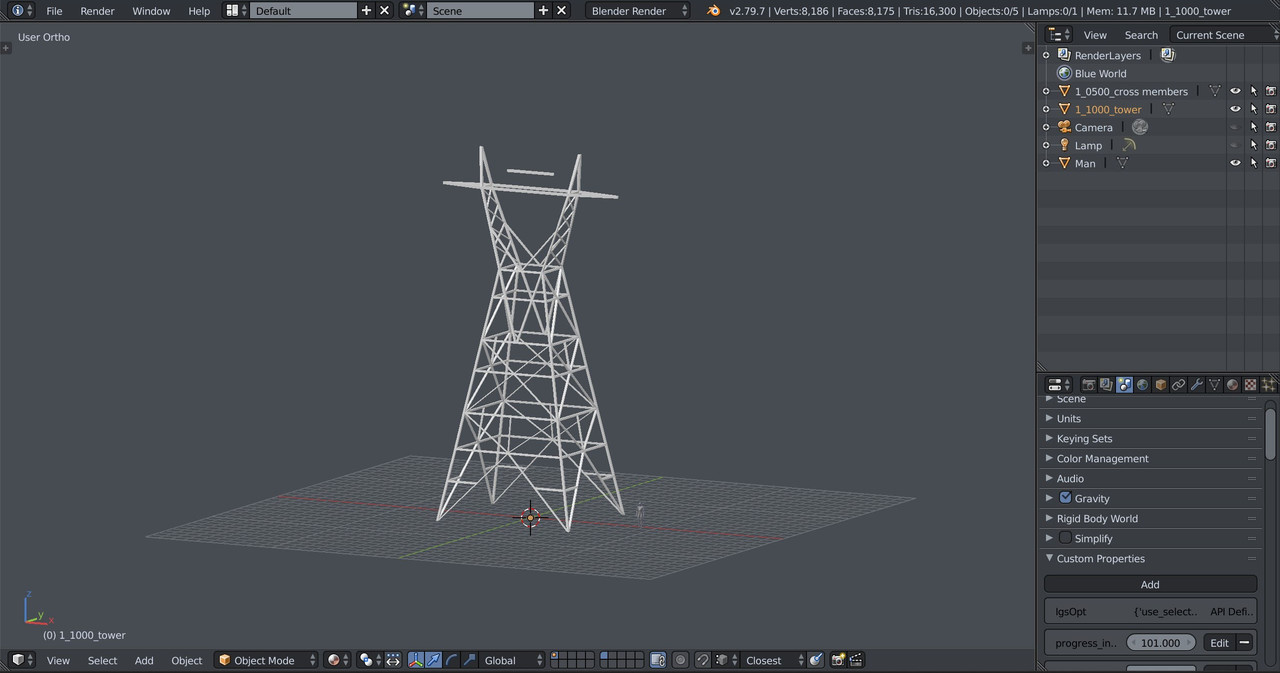The width and height of the screenshot is (1280, 673).
Task: Uncheck the Gravity checkbox
Action: (x=1065, y=498)
